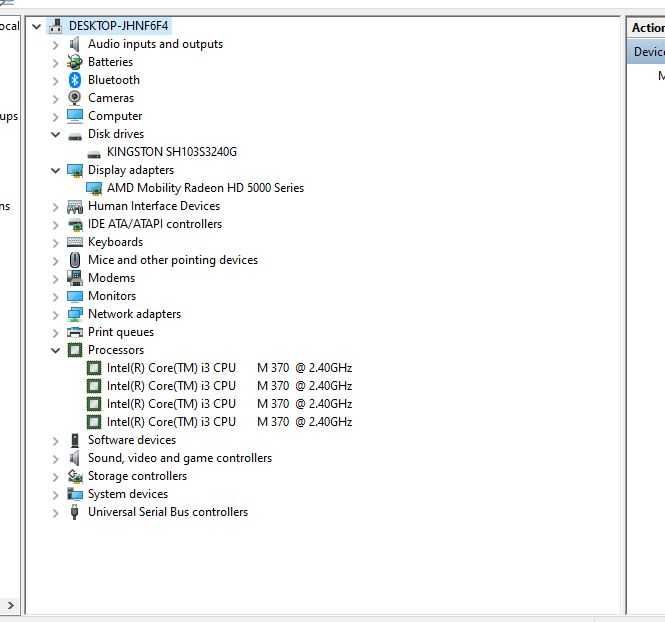Select the IDE ATA/ATAPI controllers label
665x622 pixels.
(x=155, y=224)
